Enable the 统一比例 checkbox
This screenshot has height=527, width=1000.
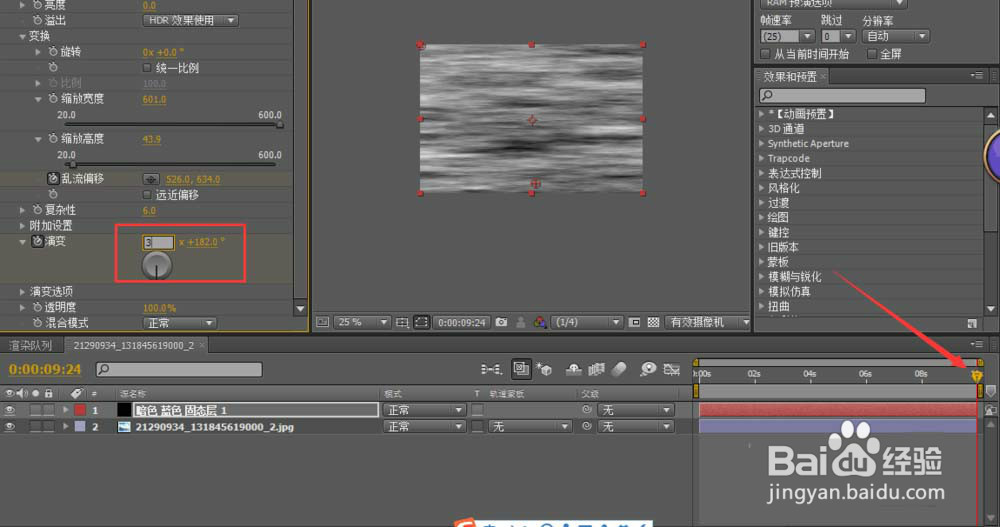(x=147, y=68)
